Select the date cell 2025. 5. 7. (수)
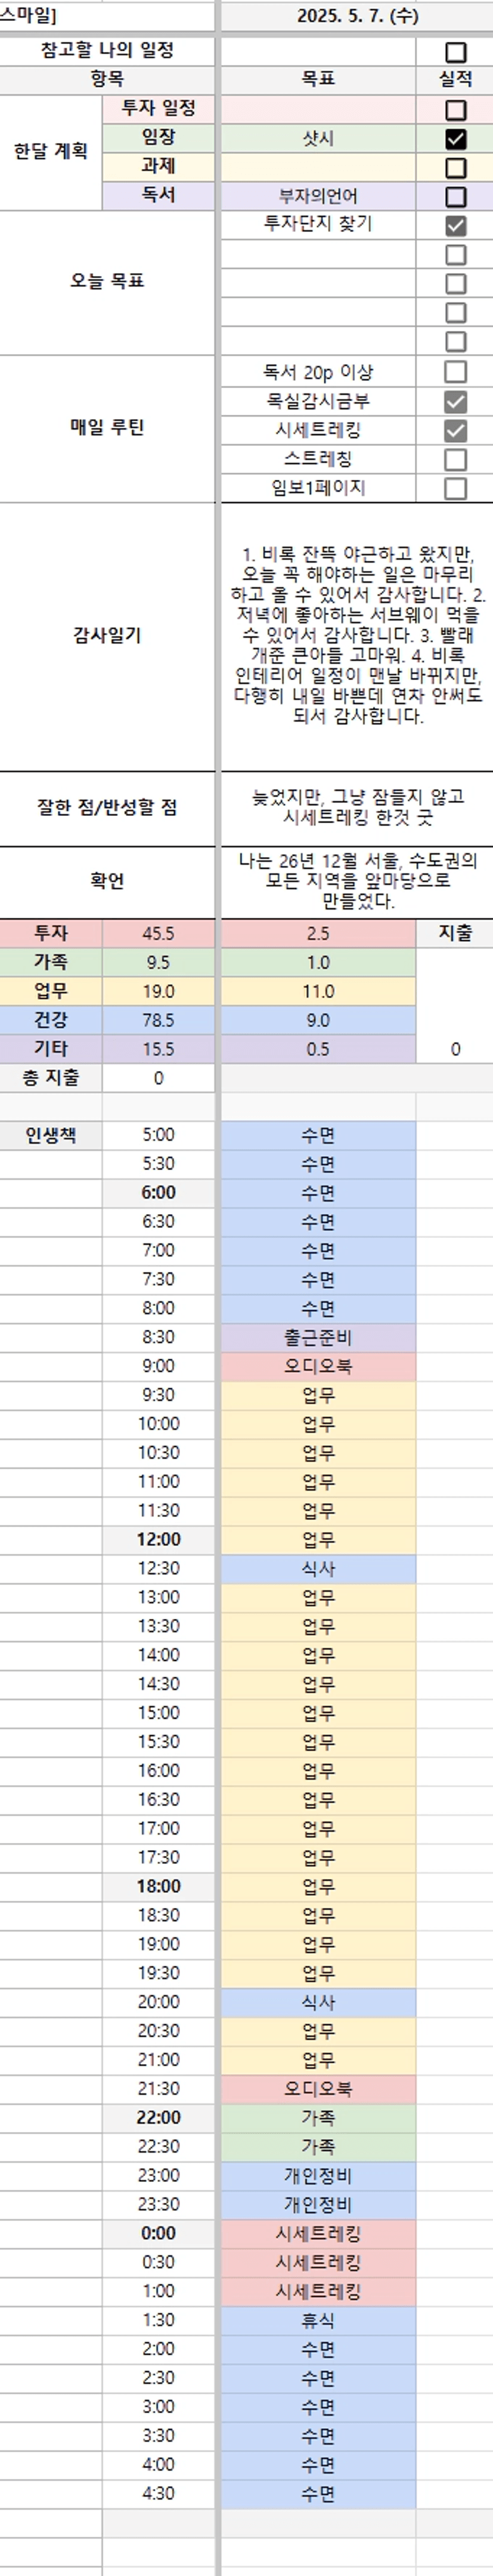The image size is (493, 2576). click(357, 16)
